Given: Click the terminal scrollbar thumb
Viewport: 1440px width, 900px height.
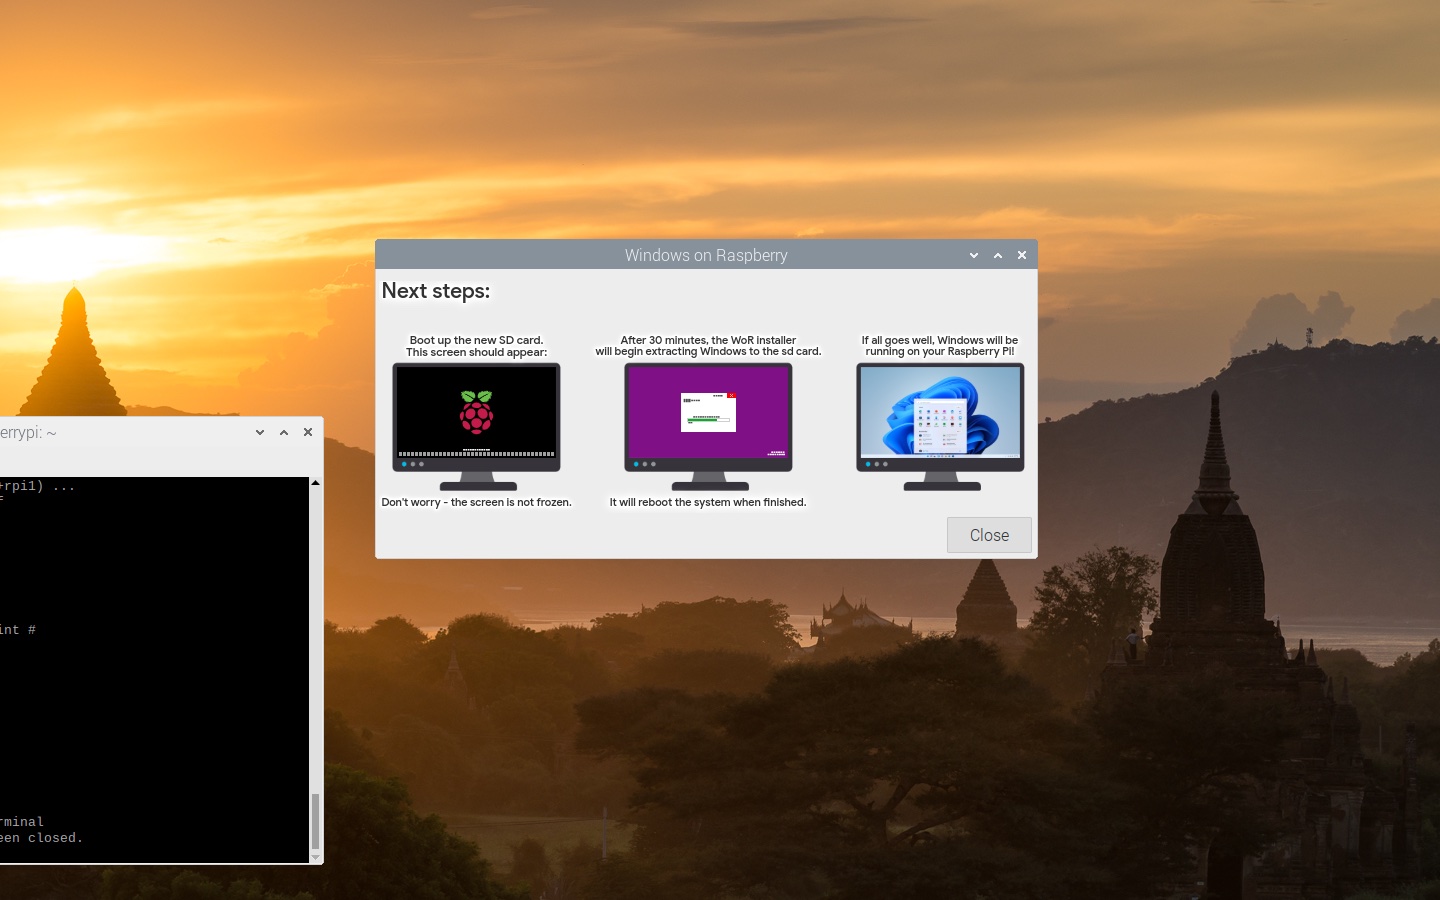Looking at the screenshot, I should click(x=314, y=820).
